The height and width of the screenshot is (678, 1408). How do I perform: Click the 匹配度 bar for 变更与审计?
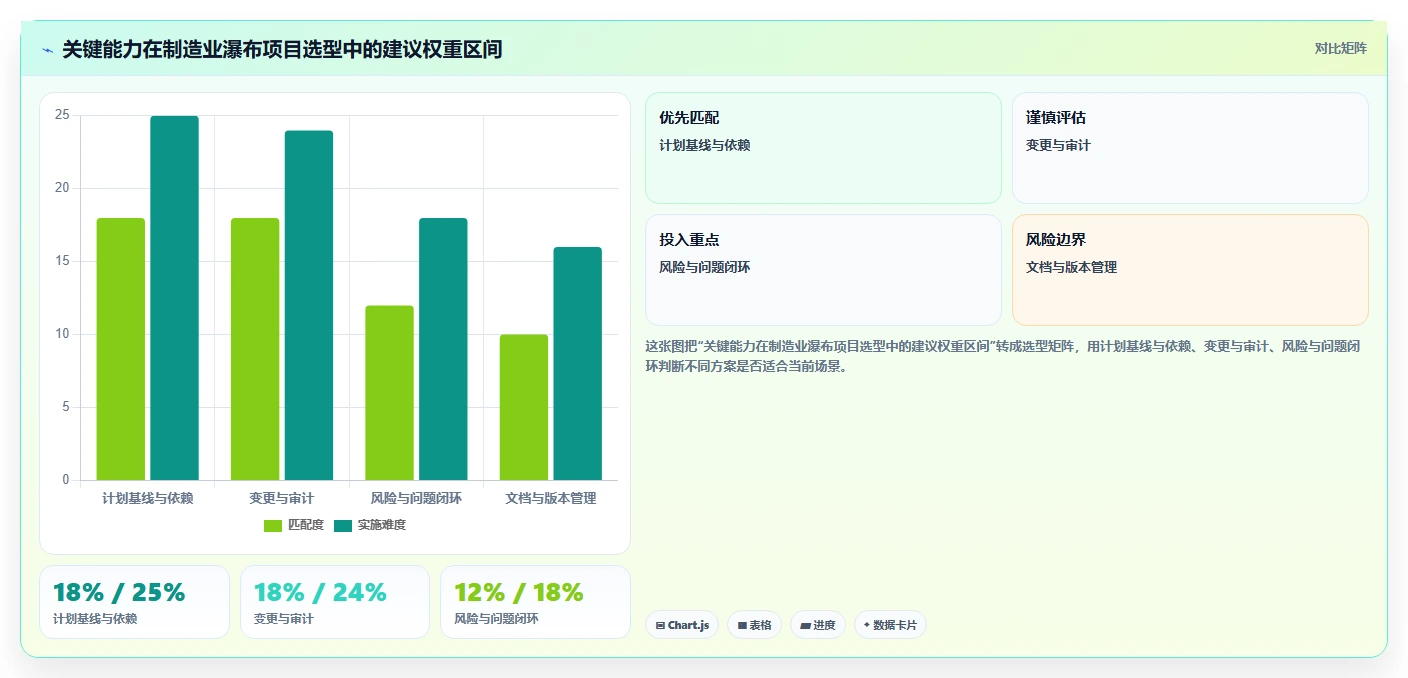point(255,349)
